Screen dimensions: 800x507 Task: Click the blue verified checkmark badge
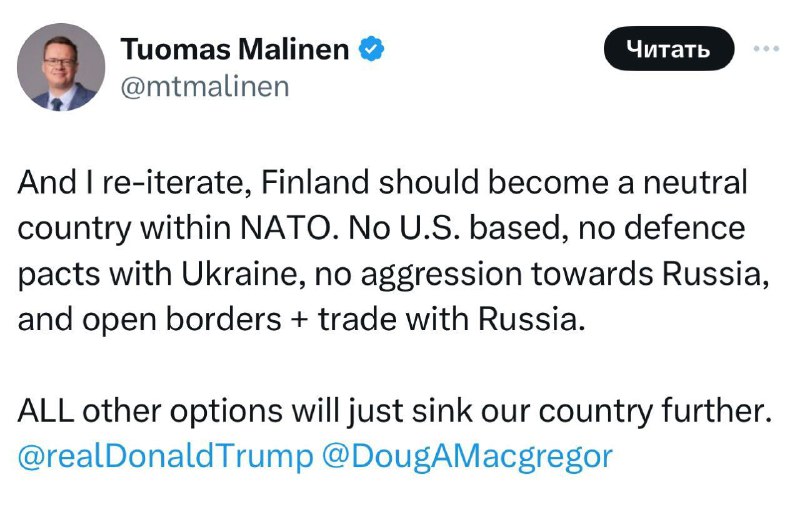tap(371, 49)
